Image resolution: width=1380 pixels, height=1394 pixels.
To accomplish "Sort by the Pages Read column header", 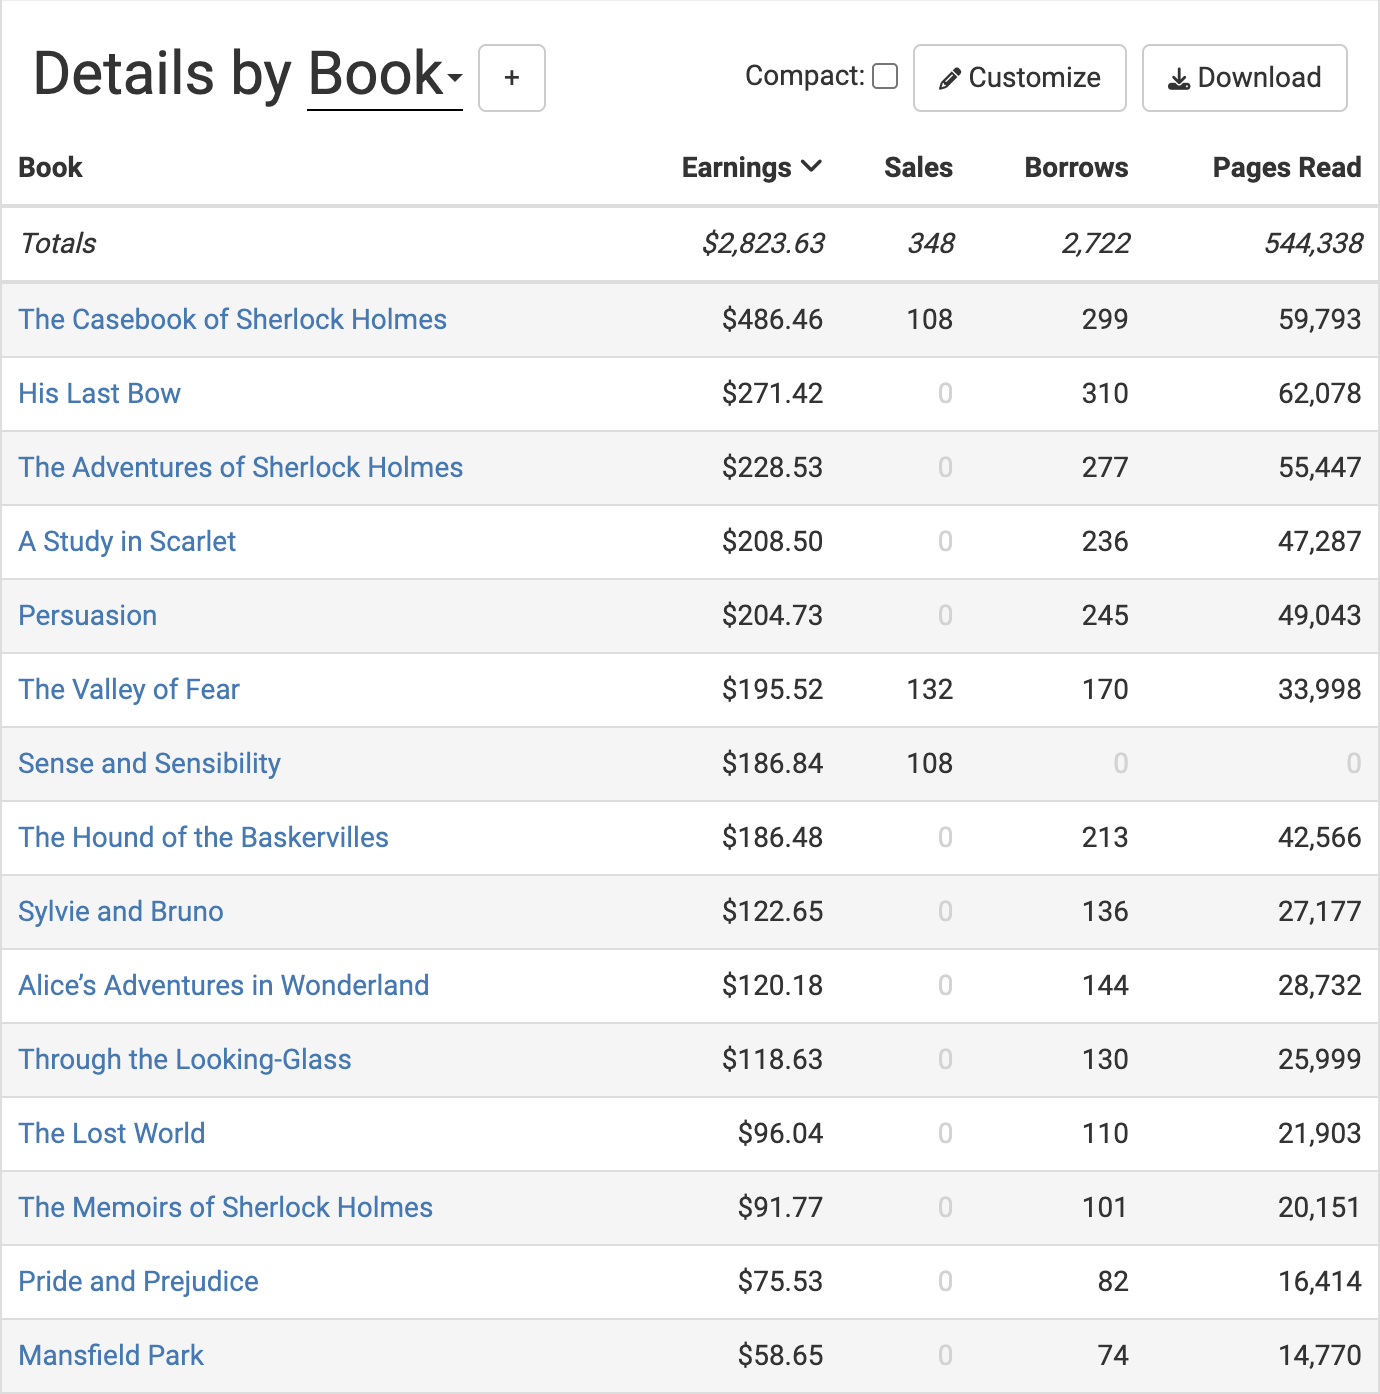I will tap(1287, 167).
